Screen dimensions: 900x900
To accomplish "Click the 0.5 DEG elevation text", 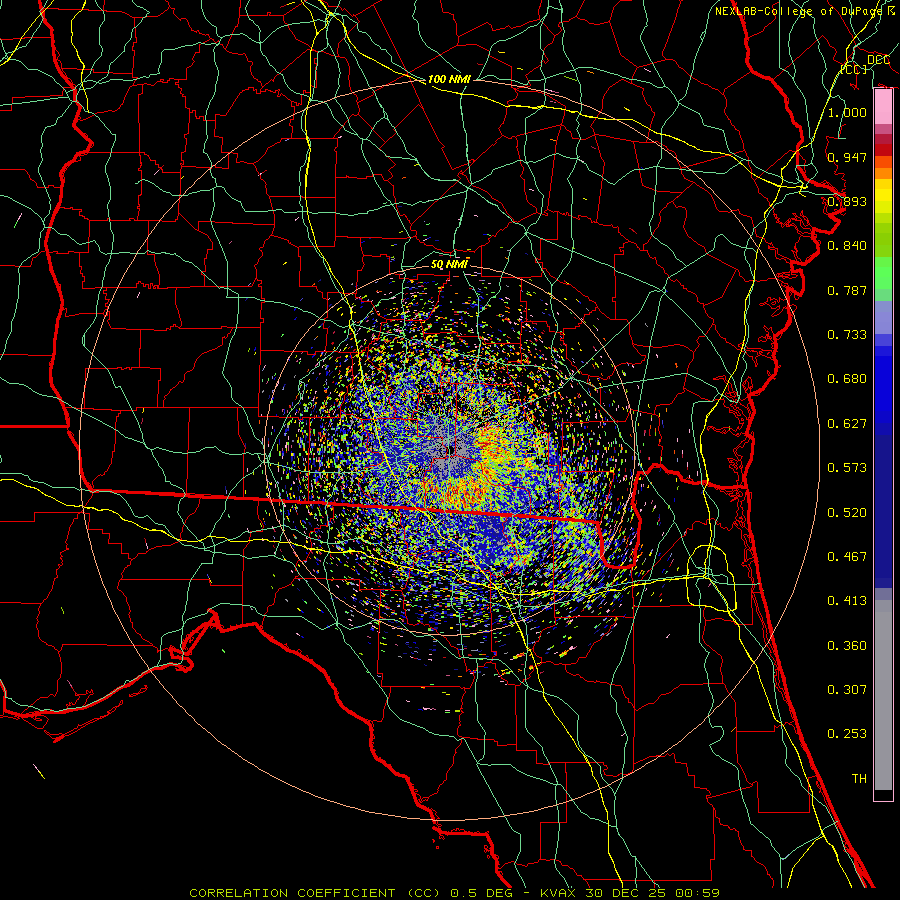I will pos(481,893).
